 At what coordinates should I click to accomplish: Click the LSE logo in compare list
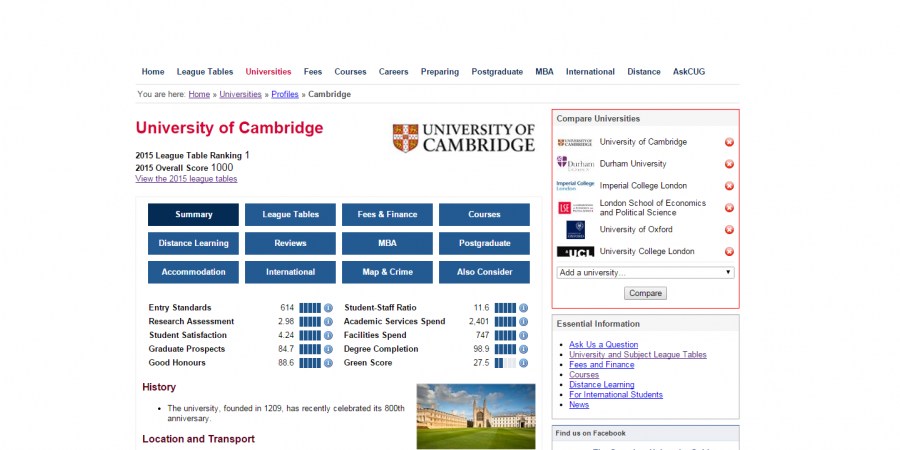point(575,208)
